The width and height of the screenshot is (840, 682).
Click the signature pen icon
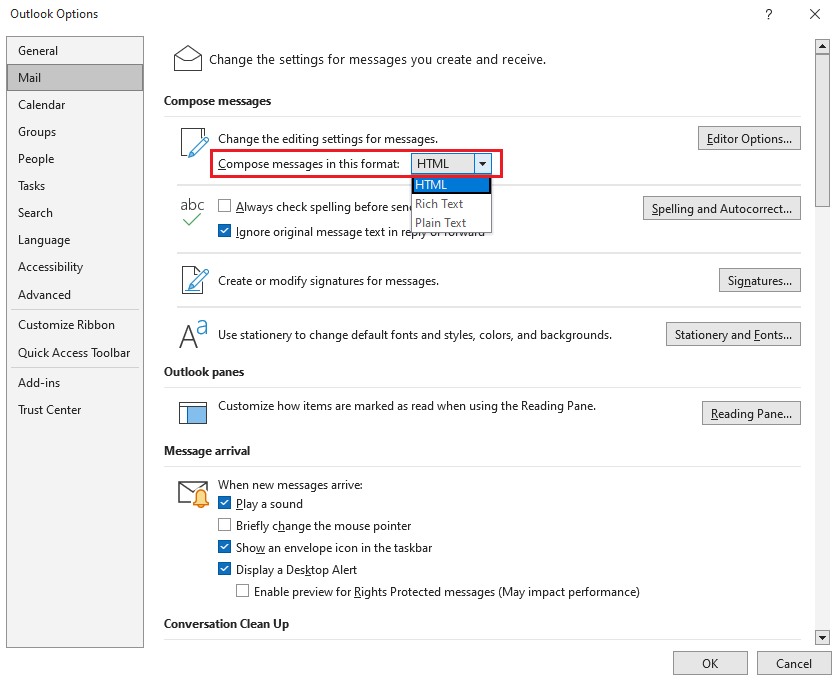pos(193,279)
